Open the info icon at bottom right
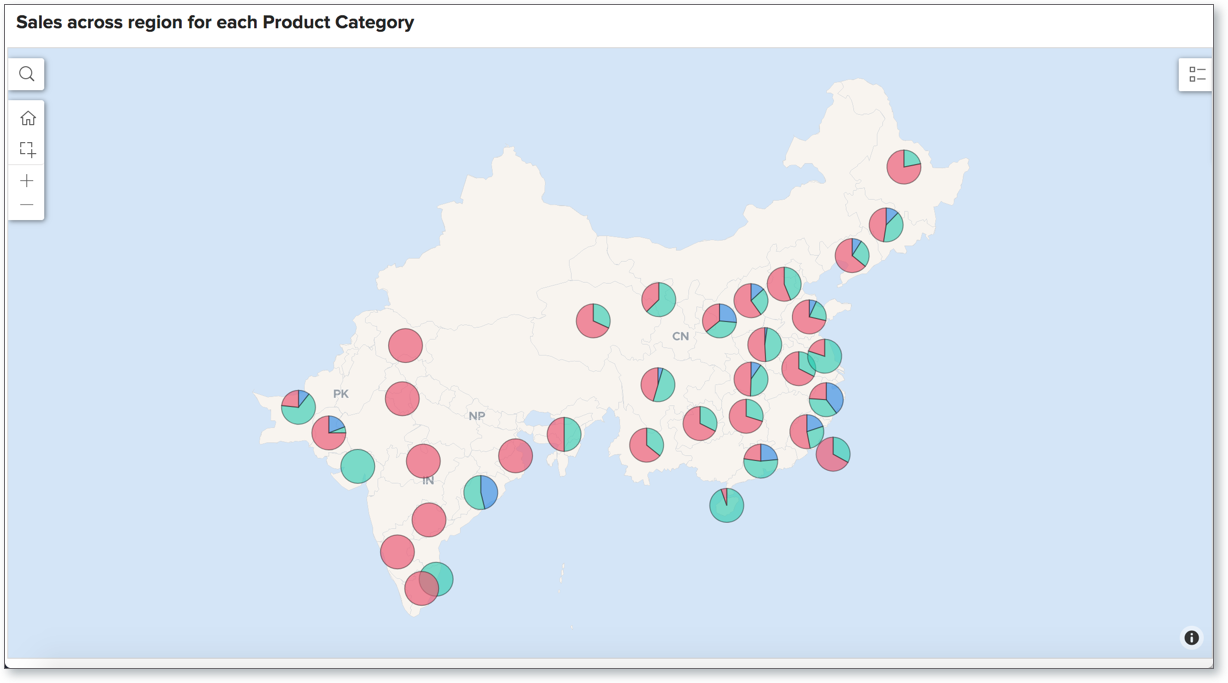This screenshot has height=683, width=1228. tap(1191, 638)
